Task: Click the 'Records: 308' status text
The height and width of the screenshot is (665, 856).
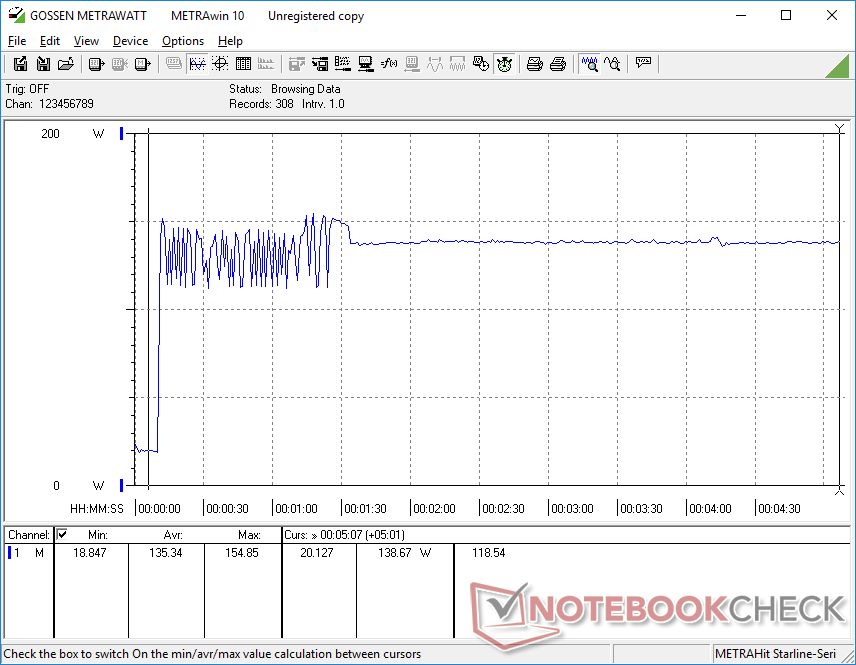Action: click(261, 104)
